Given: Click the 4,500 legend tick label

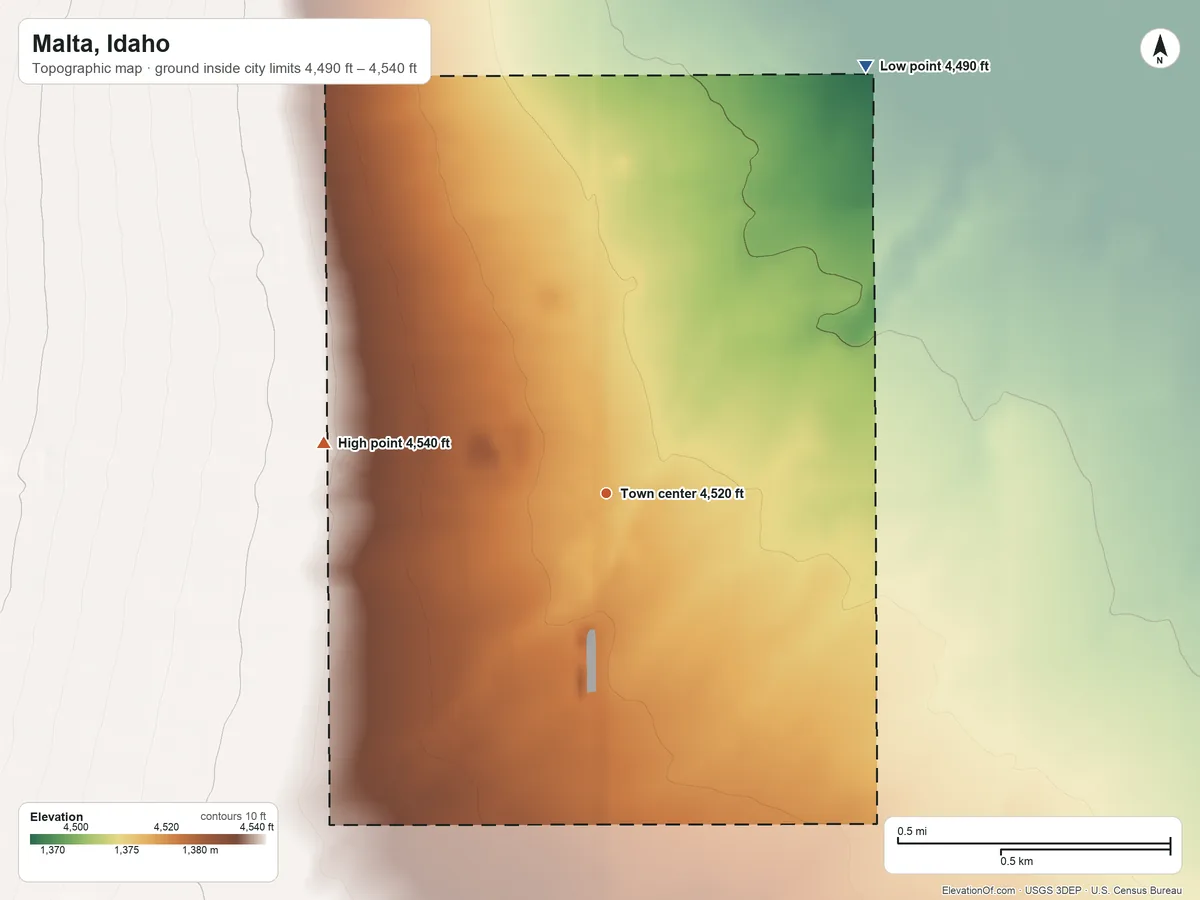Looking at the screenshot, I should click(76, 827).
